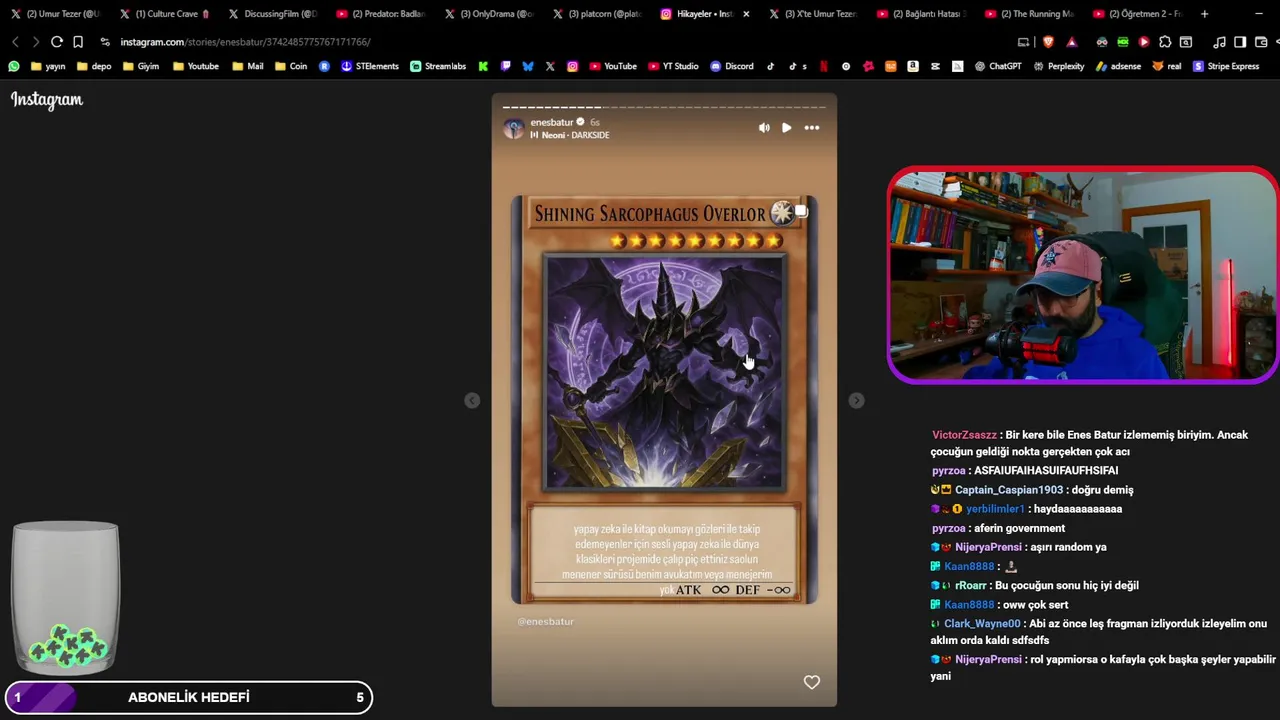The height and width of the screenshot is (720, 1280).
Task: Open the ChatGPT bookmark
Action: tap(998, 66)
